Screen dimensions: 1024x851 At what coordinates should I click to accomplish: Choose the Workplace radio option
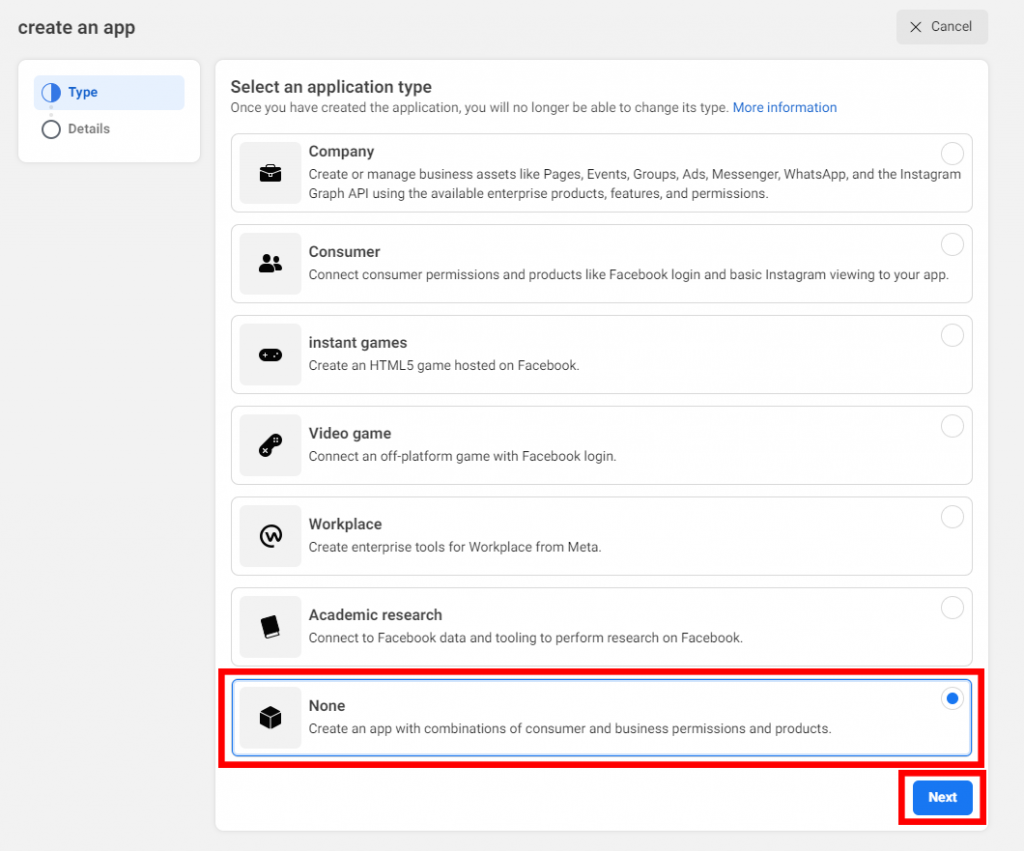952,517
